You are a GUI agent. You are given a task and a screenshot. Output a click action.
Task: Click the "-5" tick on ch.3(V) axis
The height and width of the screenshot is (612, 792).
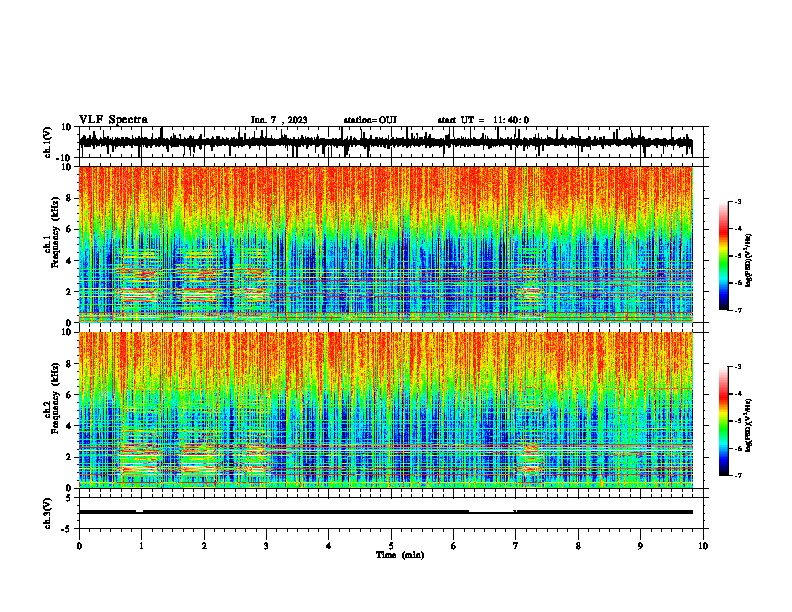tap(68, 529)
